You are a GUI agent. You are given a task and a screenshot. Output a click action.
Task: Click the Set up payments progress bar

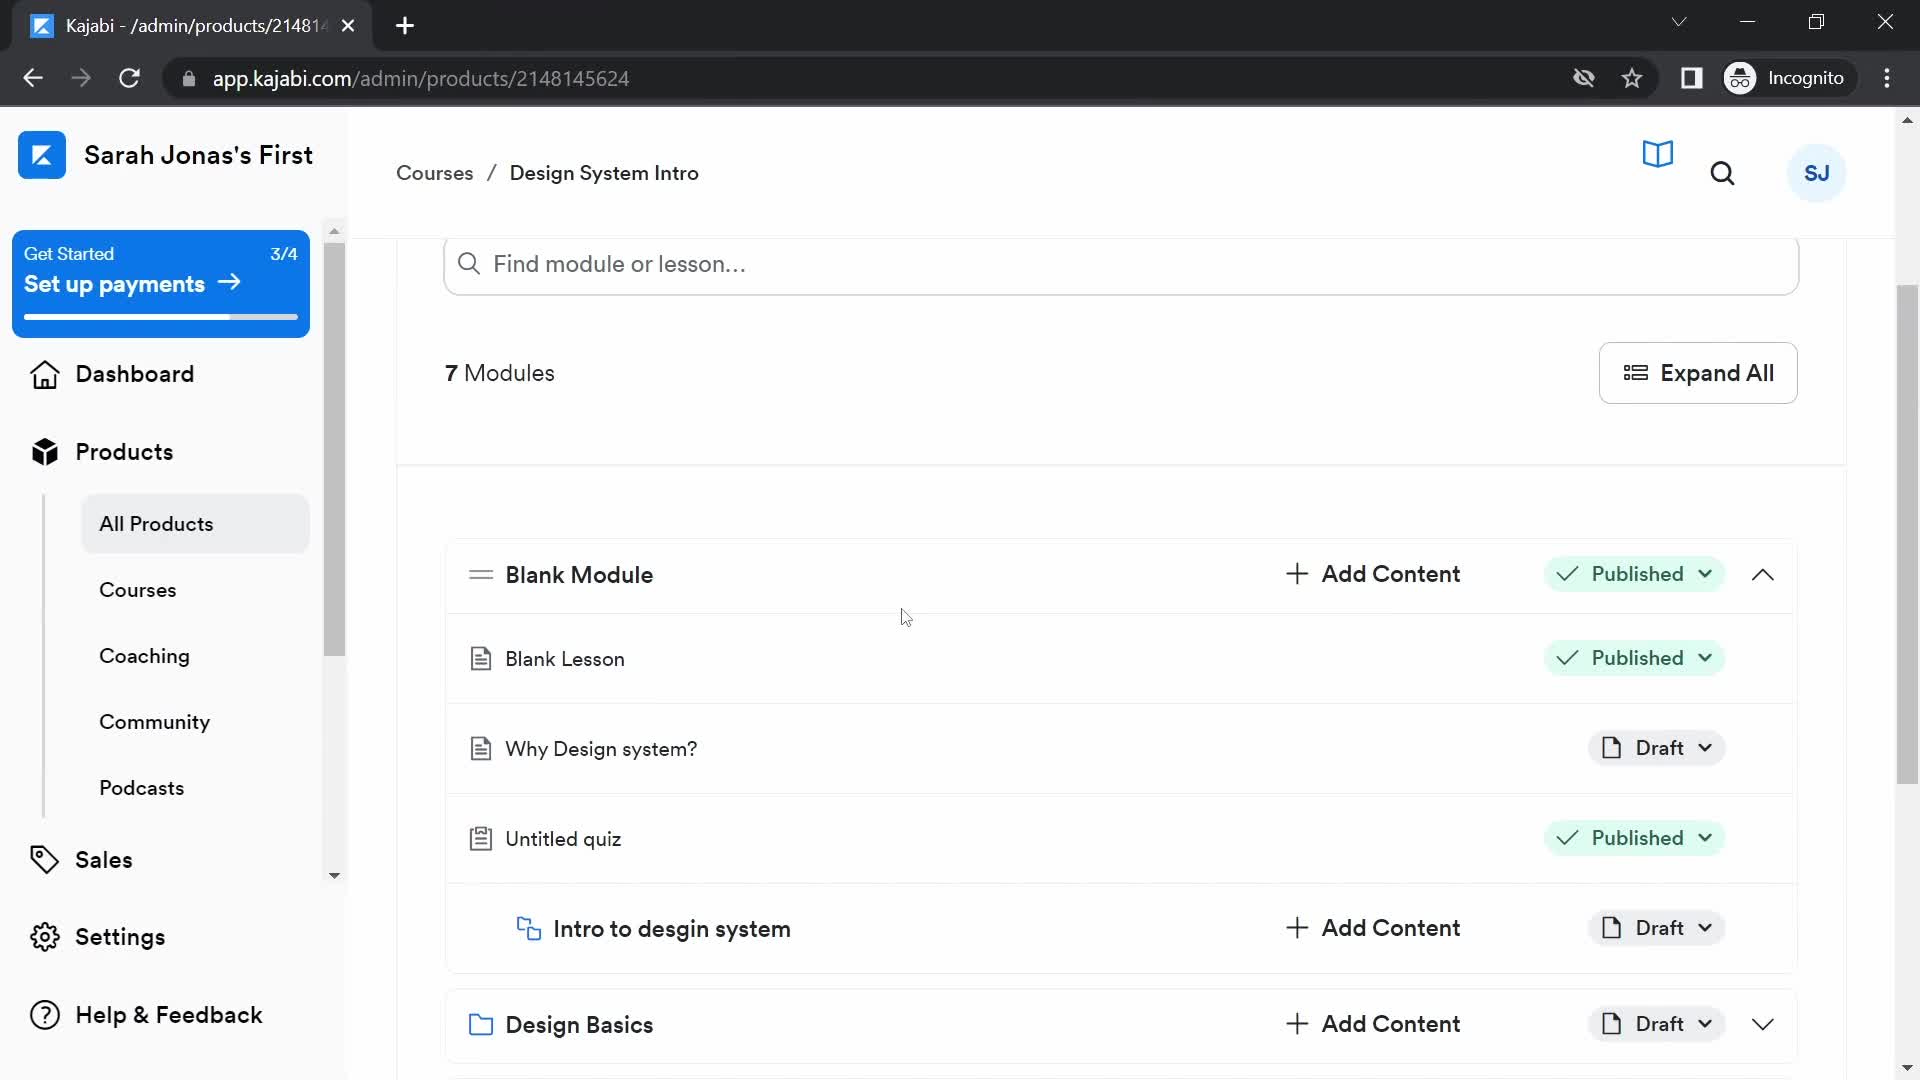point(161,318)
